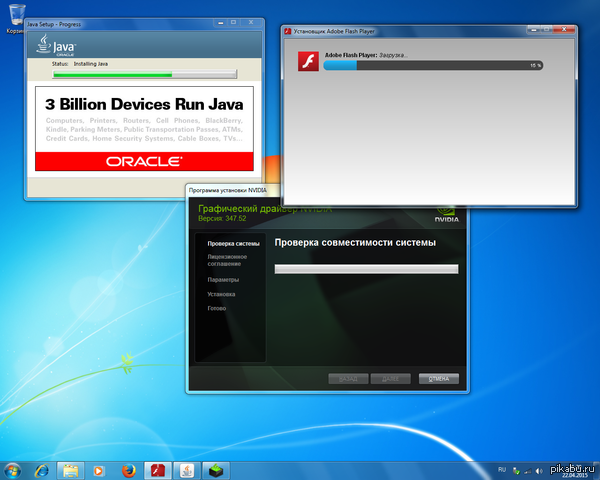Image resolution: width=600 pixels, height=480 pixels.
Task: Click the red Adobe Flash Player logo
Action: [308, 61]
